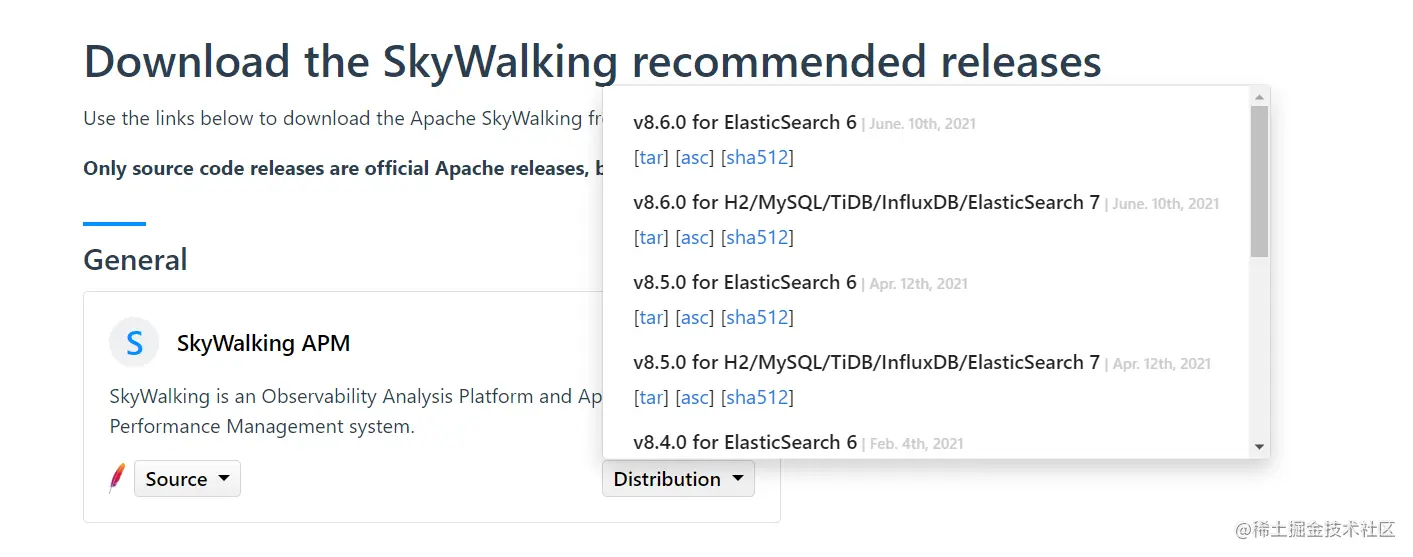
Task: Open sha512 for v8.6.0 ElasticSearch 7
Action: [x=757, y=237]
